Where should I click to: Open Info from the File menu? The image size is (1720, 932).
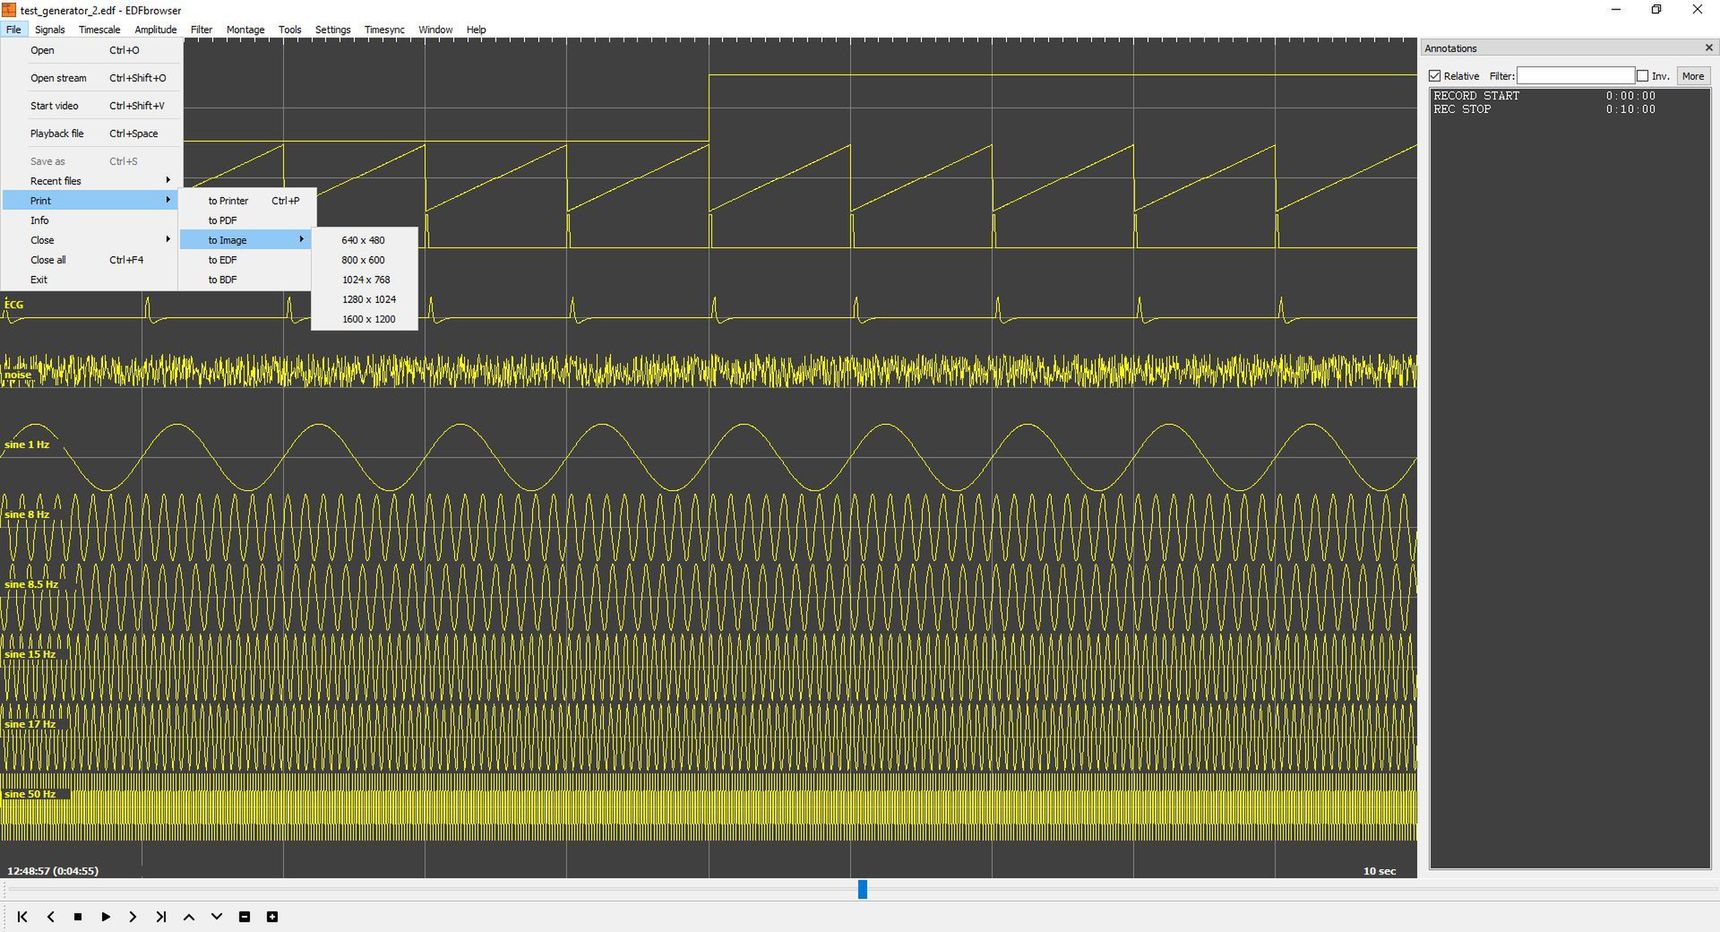point(92,221)
